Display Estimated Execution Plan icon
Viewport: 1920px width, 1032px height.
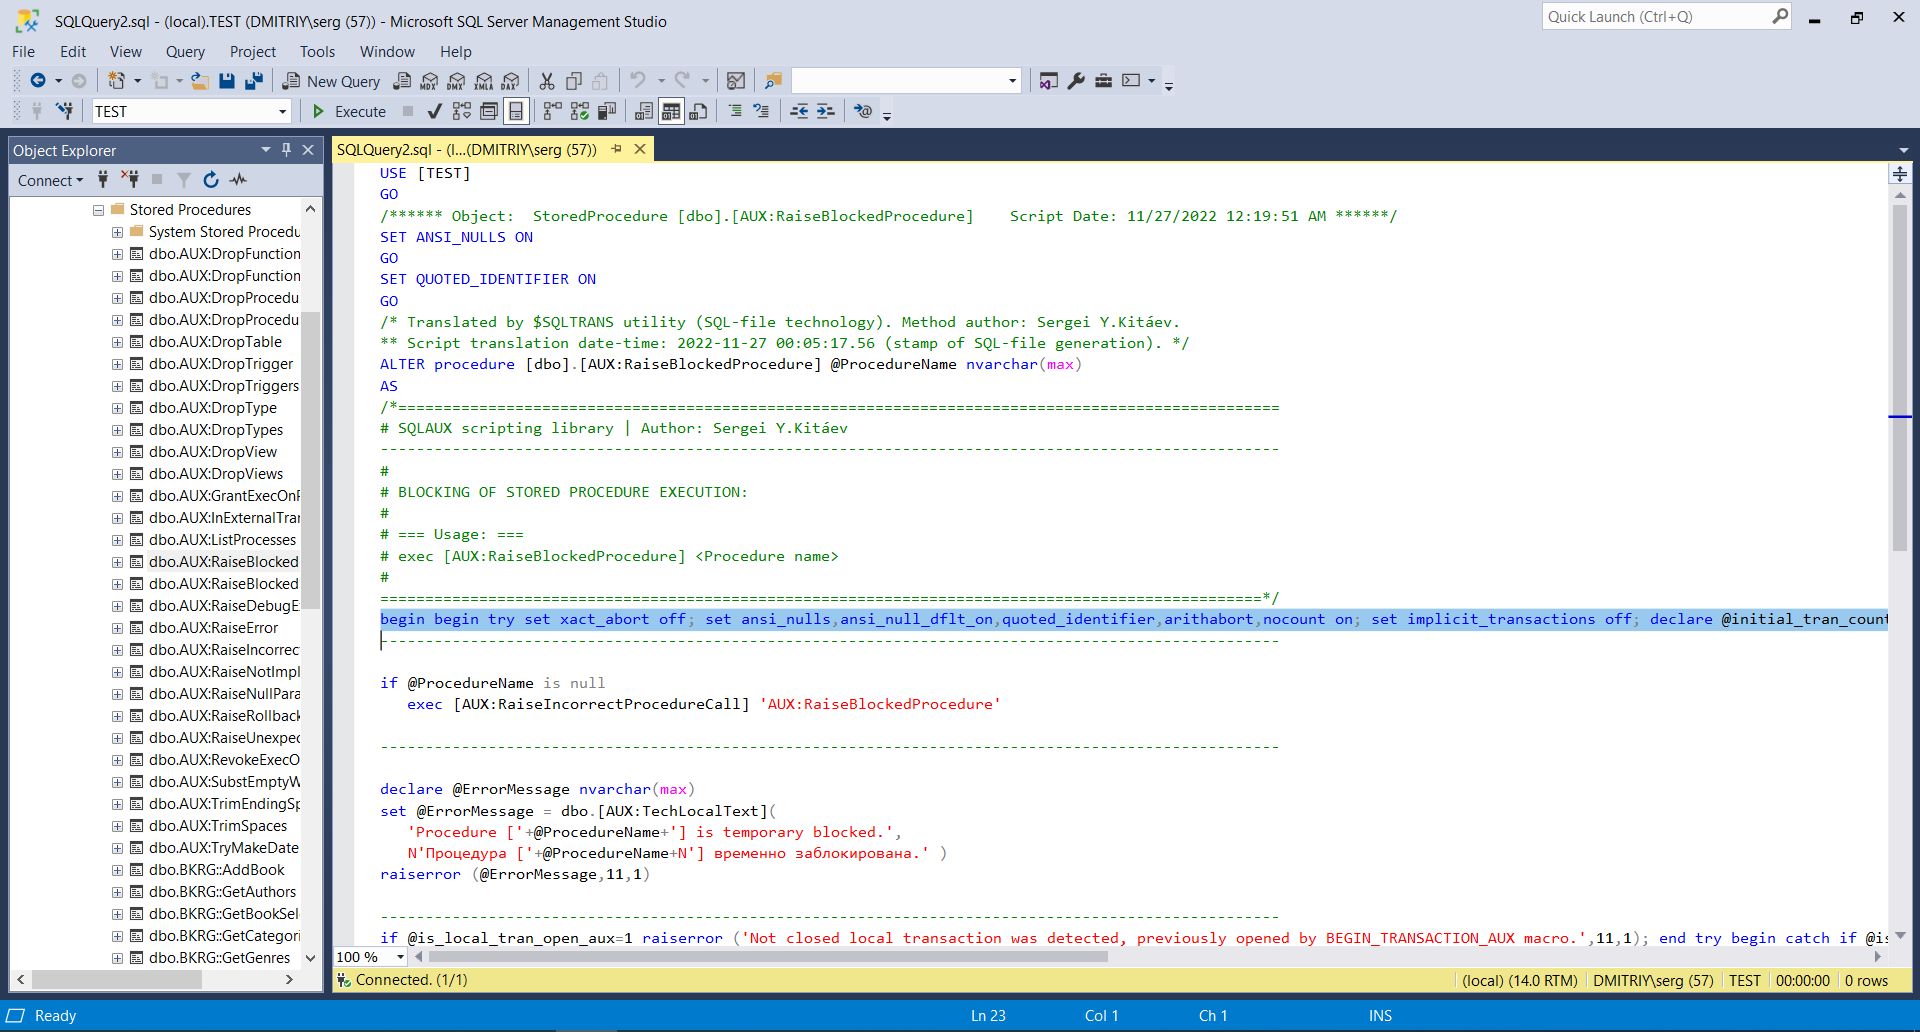pyautogui.click(x=461, y=111)
